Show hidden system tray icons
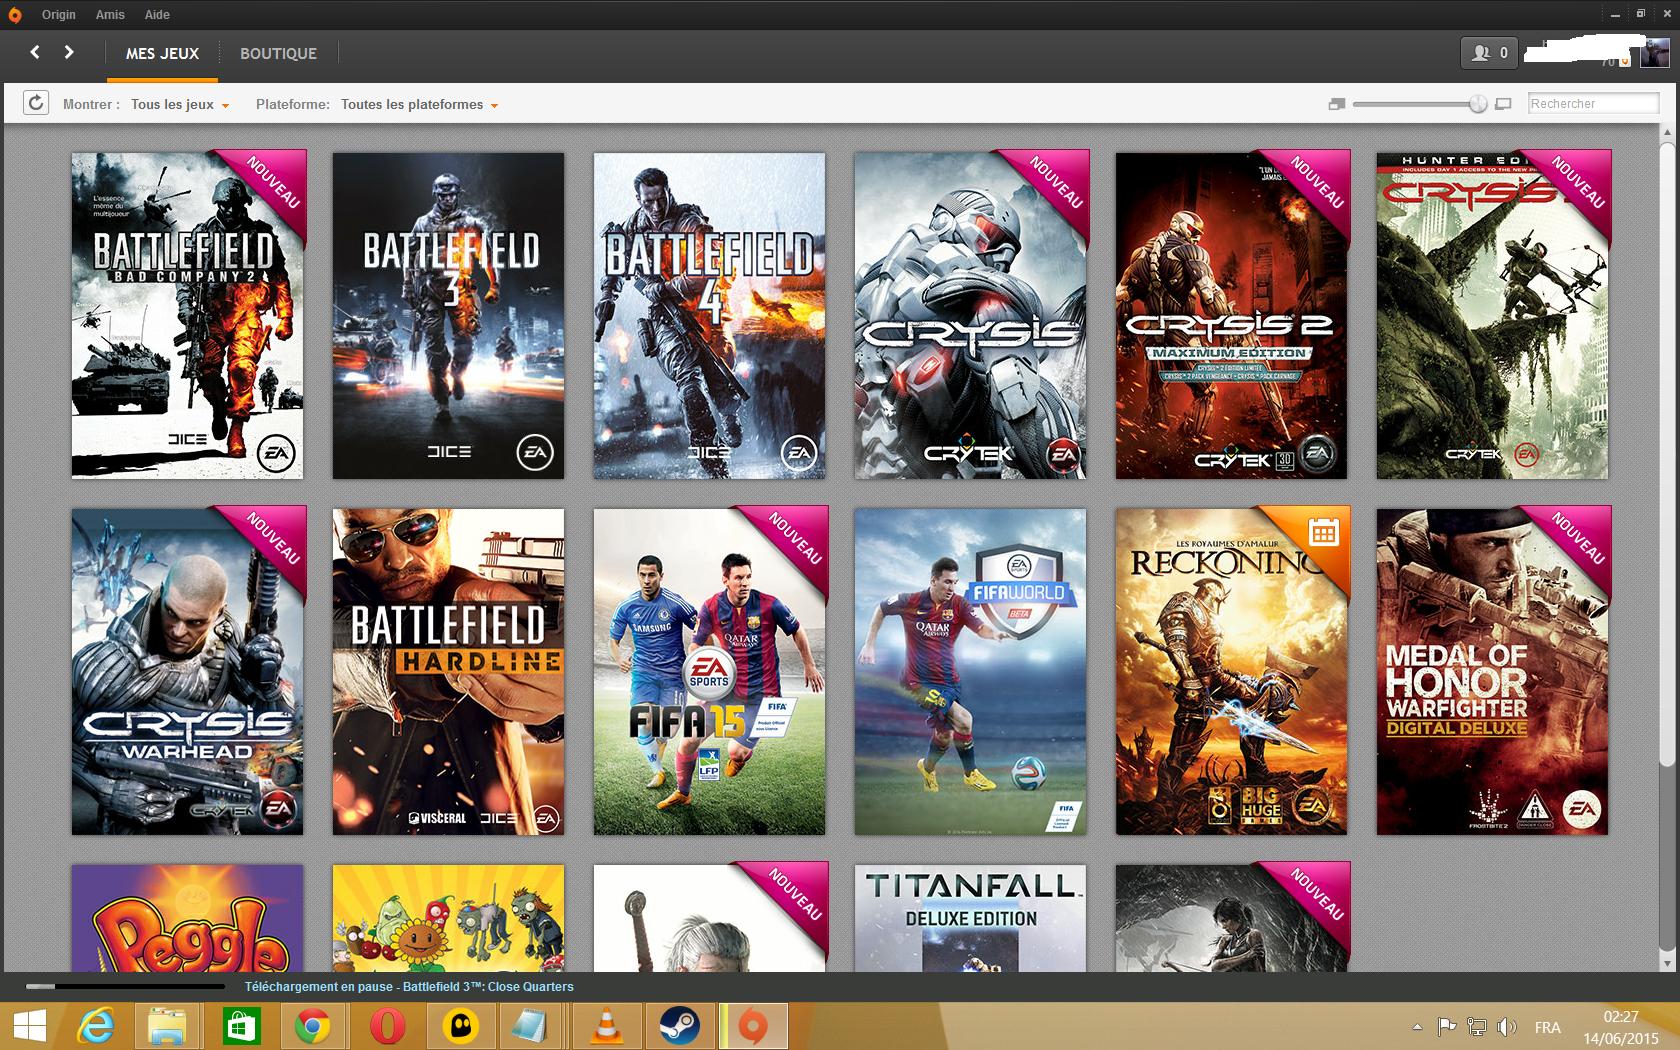 [x=1417, y=1027]
